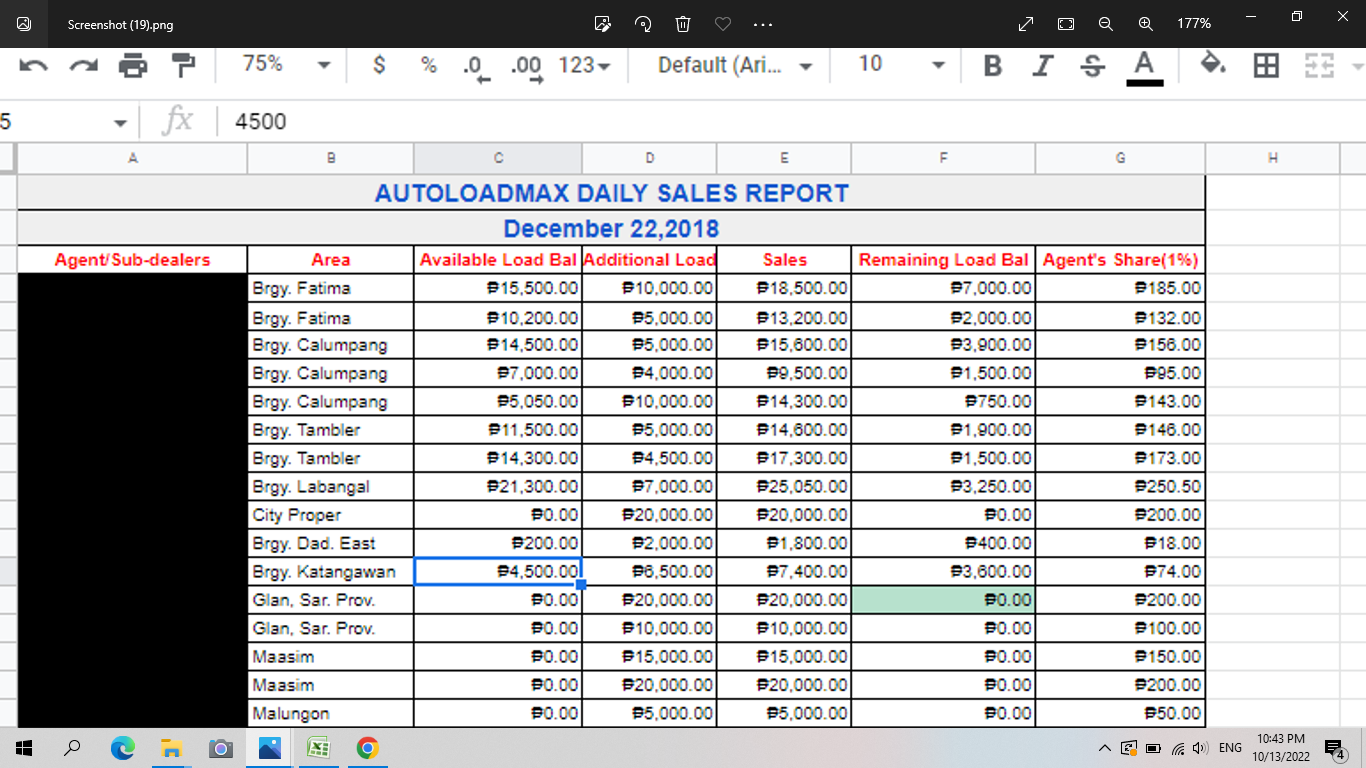
Task: Toggle bold formatting
Action: [992, 65]
